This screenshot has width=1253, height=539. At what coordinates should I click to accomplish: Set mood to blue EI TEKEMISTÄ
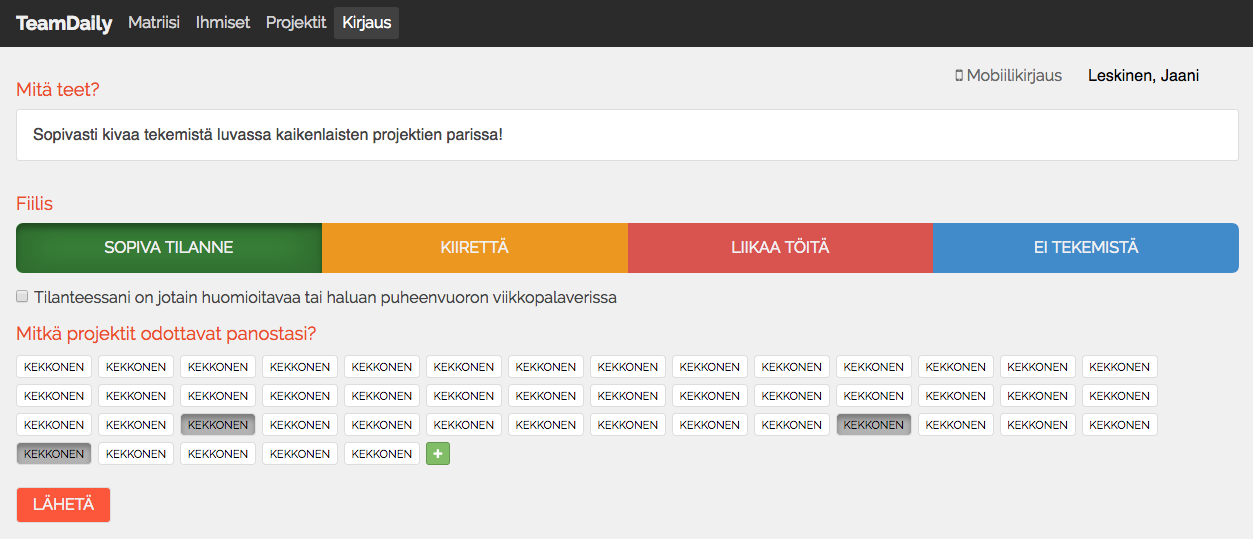(x=1086, y=248)
